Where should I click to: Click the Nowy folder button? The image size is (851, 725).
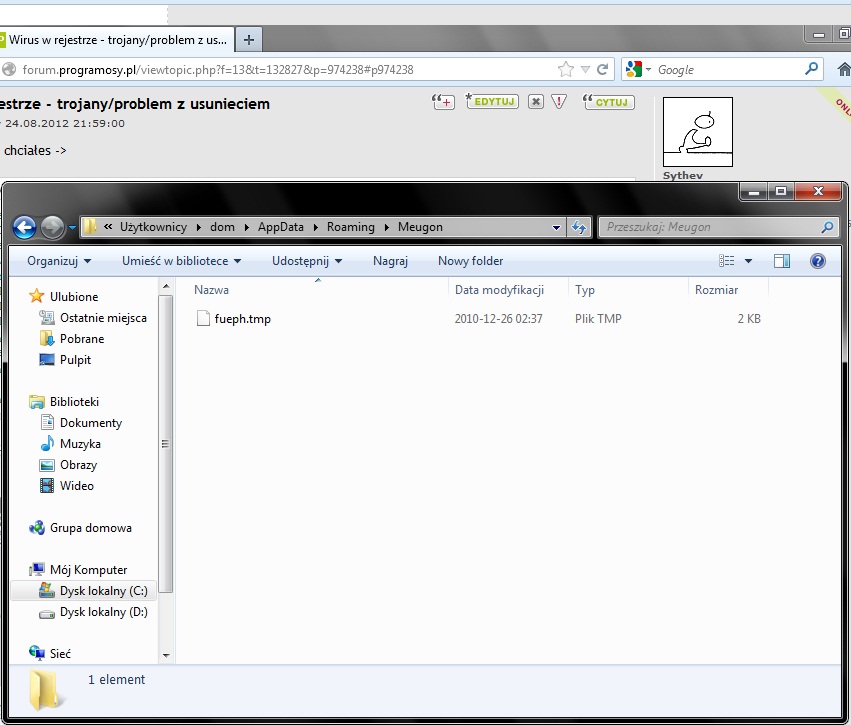coord(470,261)
